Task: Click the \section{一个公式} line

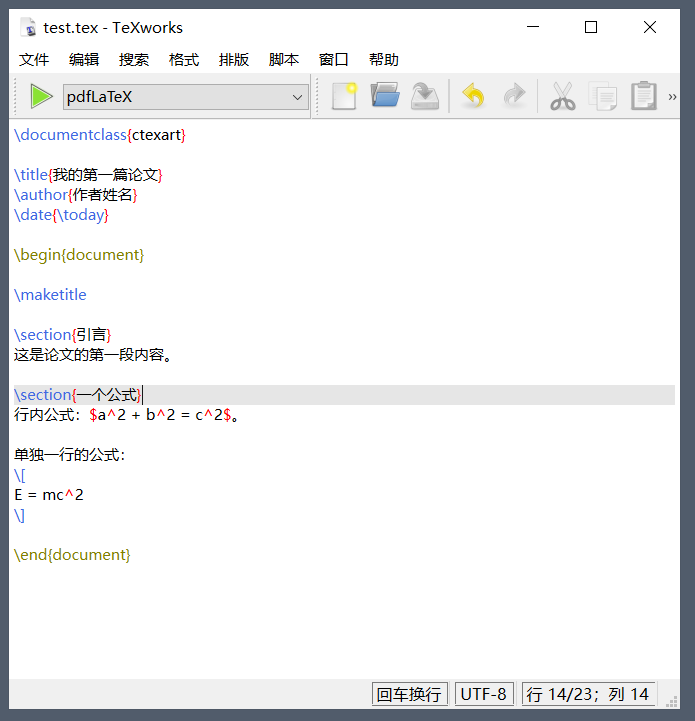Action: point(78,395)
